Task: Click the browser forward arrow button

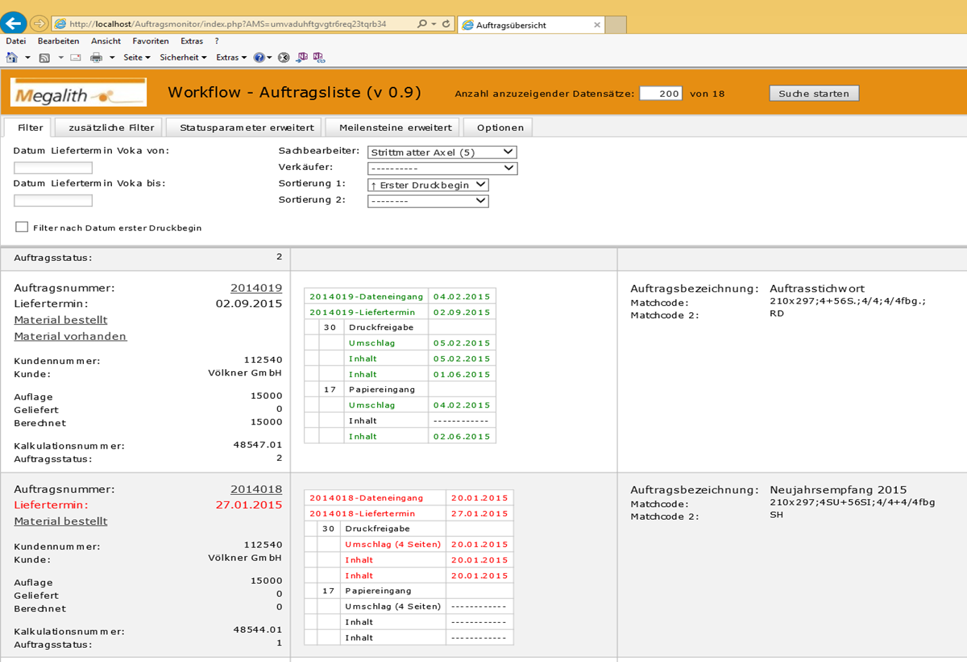Action: click(38, 23)
